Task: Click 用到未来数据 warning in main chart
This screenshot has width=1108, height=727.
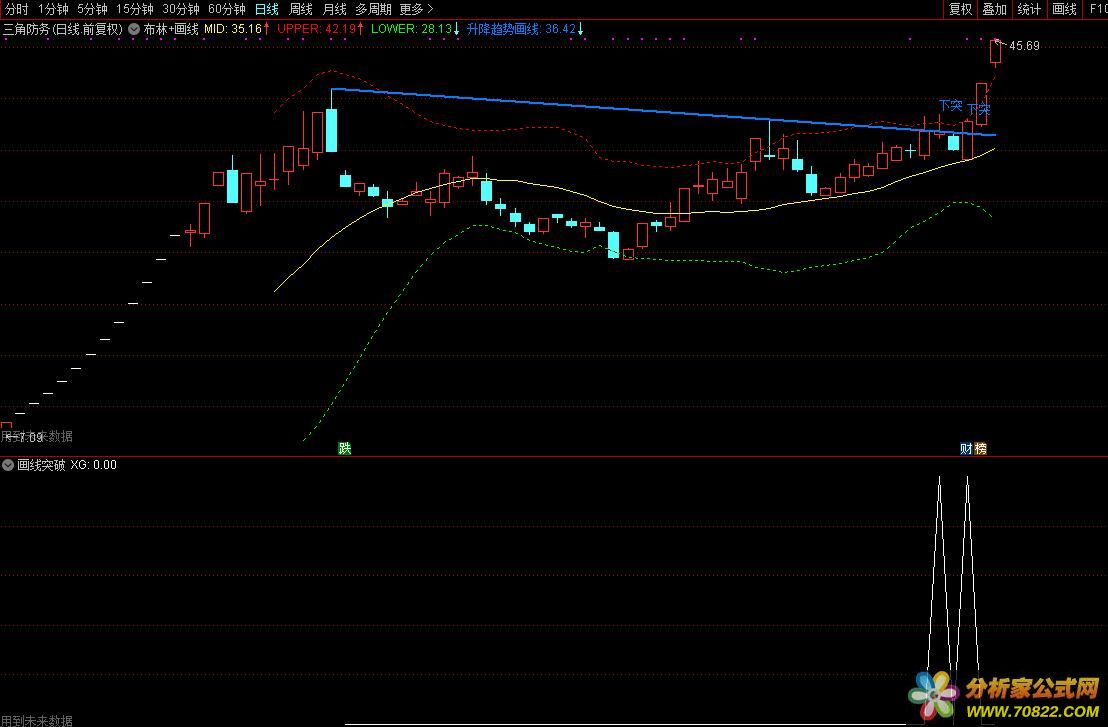Action: pyautogui.click(x=37, y=437)
